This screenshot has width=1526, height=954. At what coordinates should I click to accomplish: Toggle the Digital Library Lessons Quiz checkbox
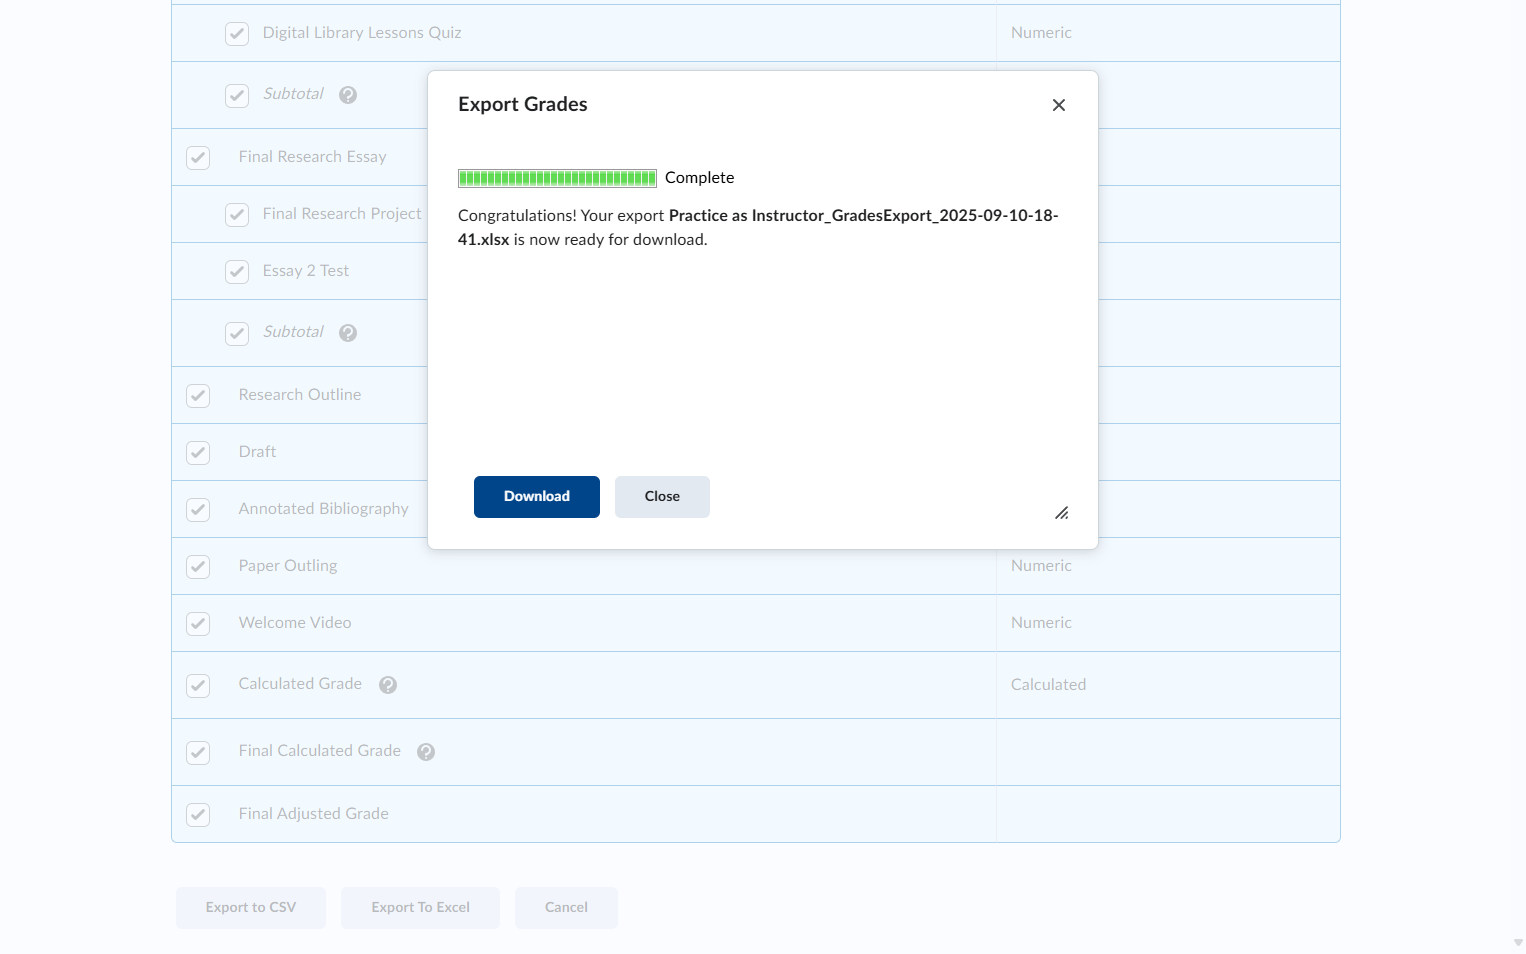(x=237, y=34)
